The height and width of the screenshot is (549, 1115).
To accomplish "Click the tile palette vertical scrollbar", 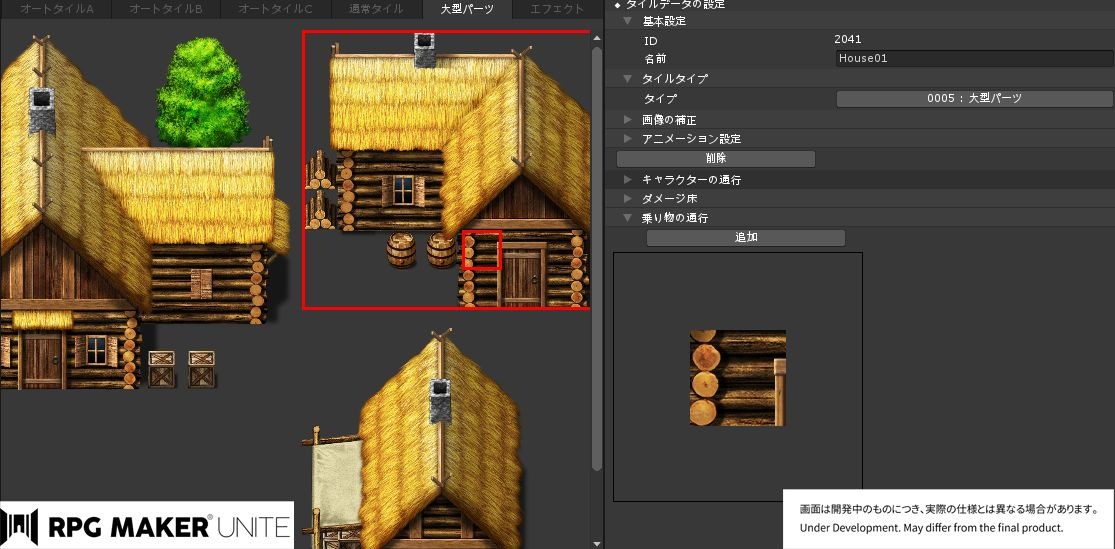I will click(x=597, y=256).
